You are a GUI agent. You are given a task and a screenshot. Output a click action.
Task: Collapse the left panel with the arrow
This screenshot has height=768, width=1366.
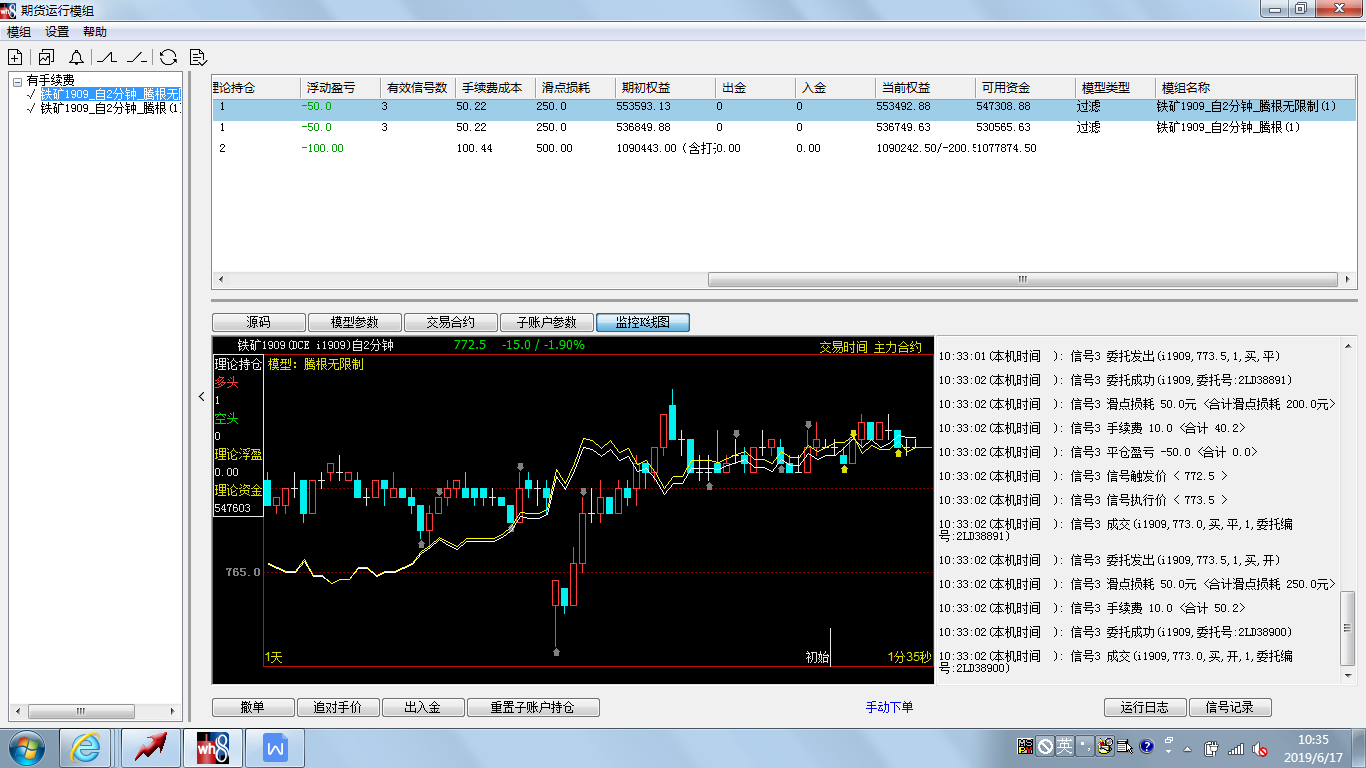tap(201, 396)
